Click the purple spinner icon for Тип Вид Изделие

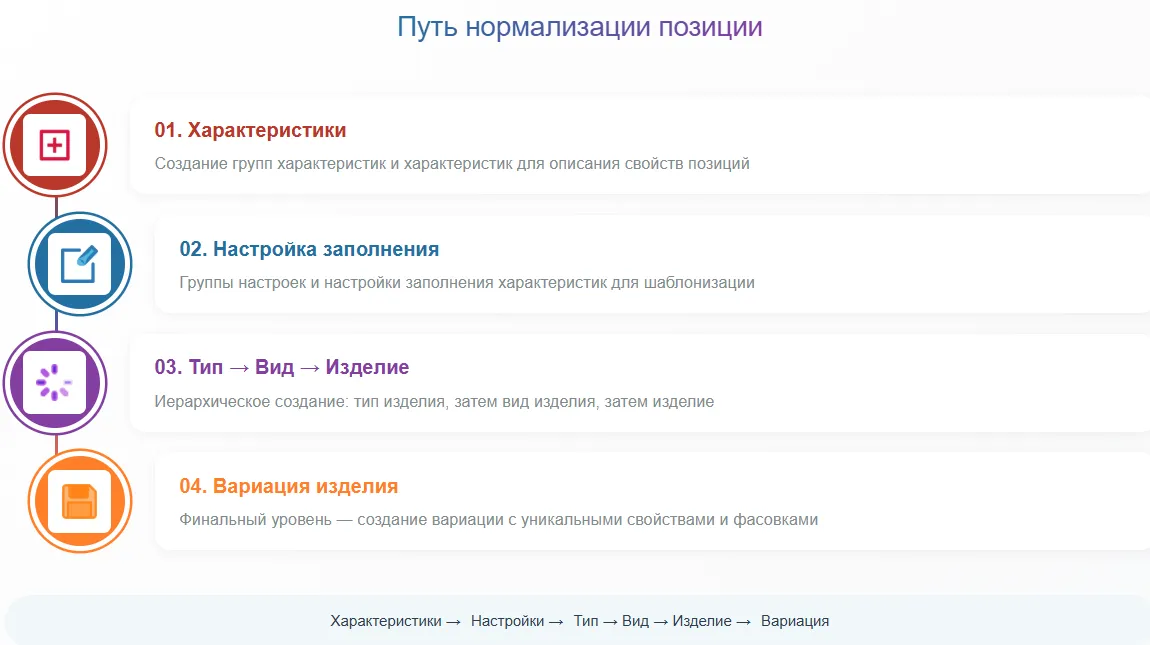(54, 383)
